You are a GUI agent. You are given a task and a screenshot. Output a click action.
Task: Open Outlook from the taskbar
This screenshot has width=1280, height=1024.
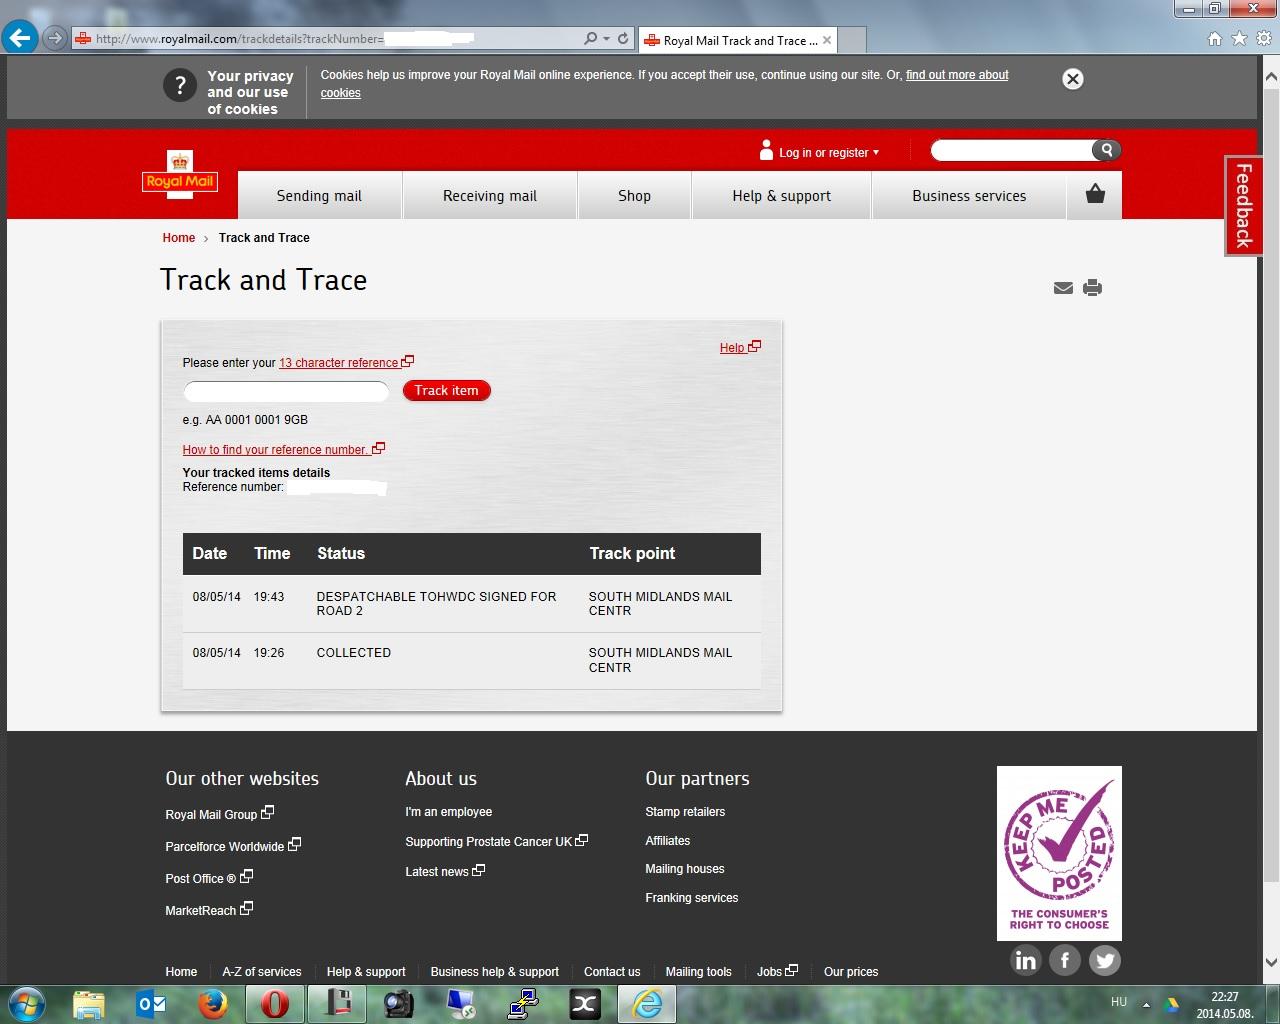point(151,1004)
